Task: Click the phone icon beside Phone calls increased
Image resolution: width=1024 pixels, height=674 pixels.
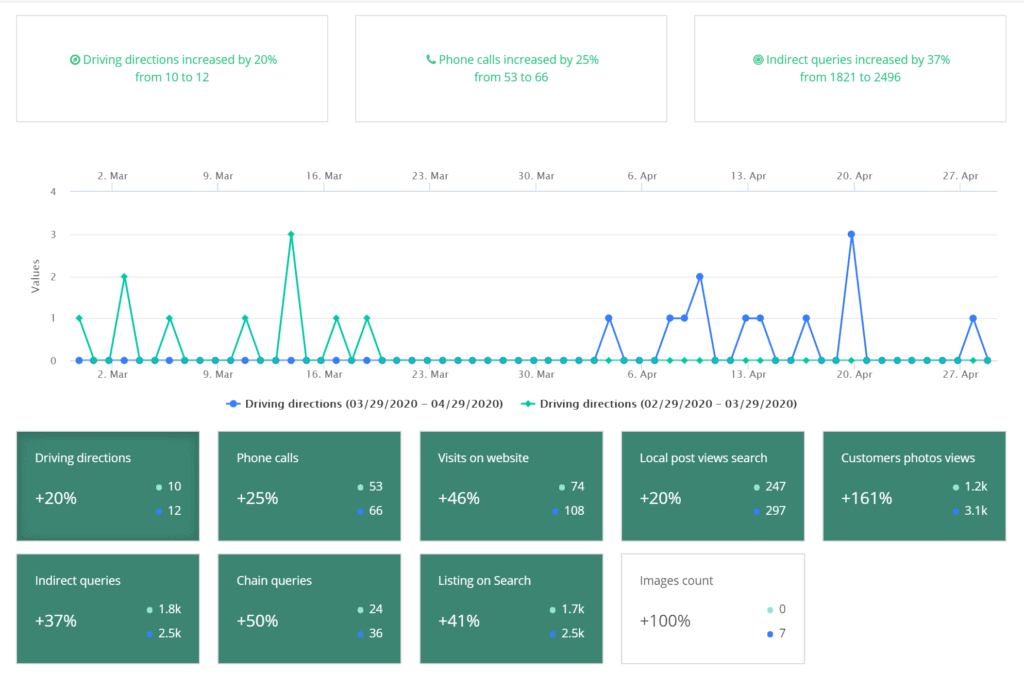Action: click(x=430, y=59)
